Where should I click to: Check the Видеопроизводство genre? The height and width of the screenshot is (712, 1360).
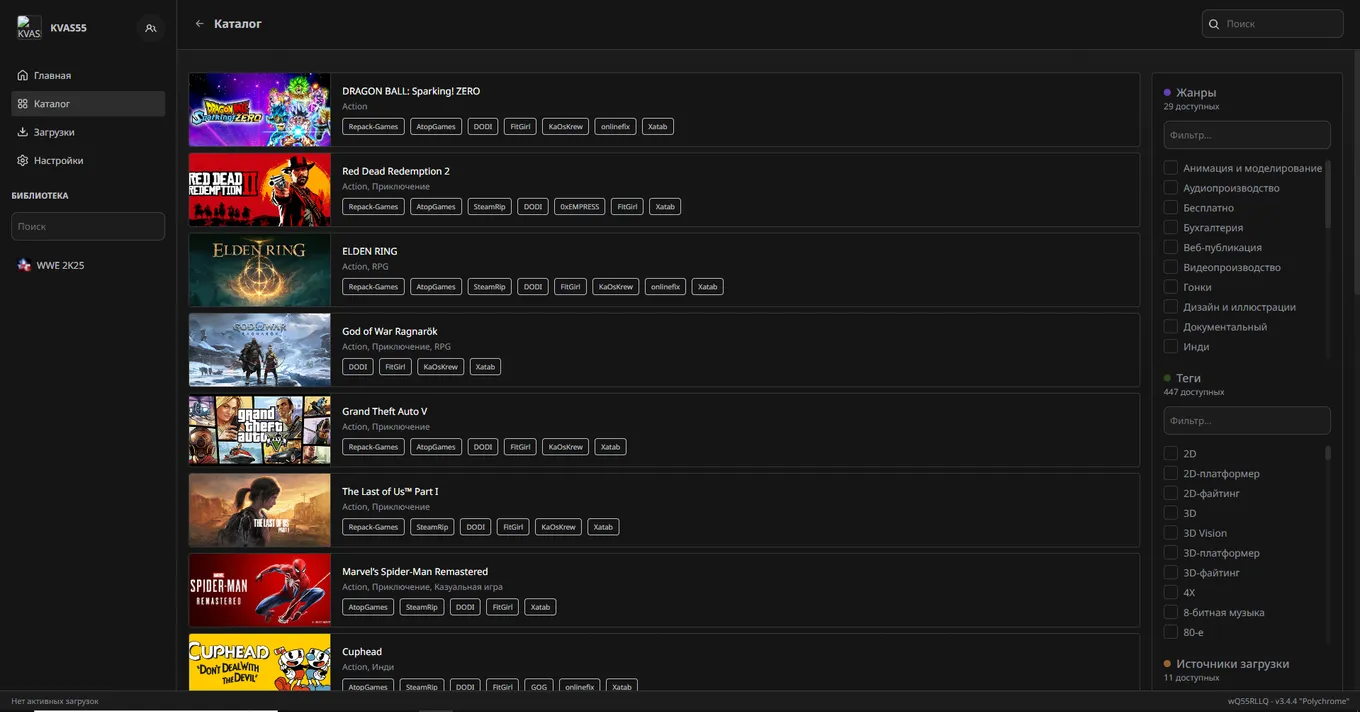click(x=1170, y=268)
